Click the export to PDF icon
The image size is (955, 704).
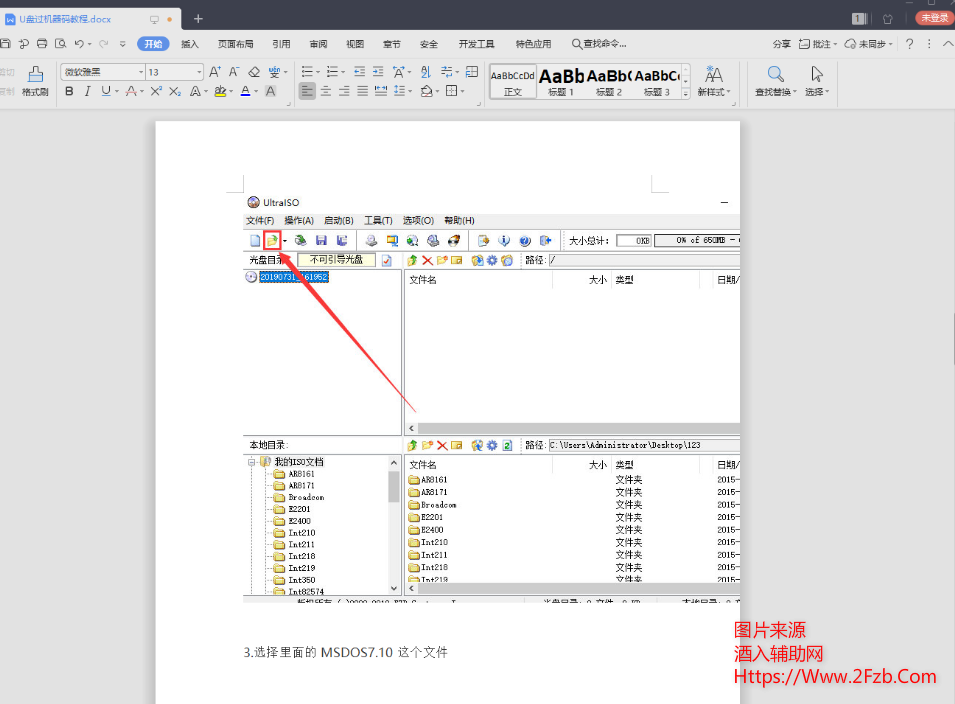pyautogui.click(x=24, y=44)
